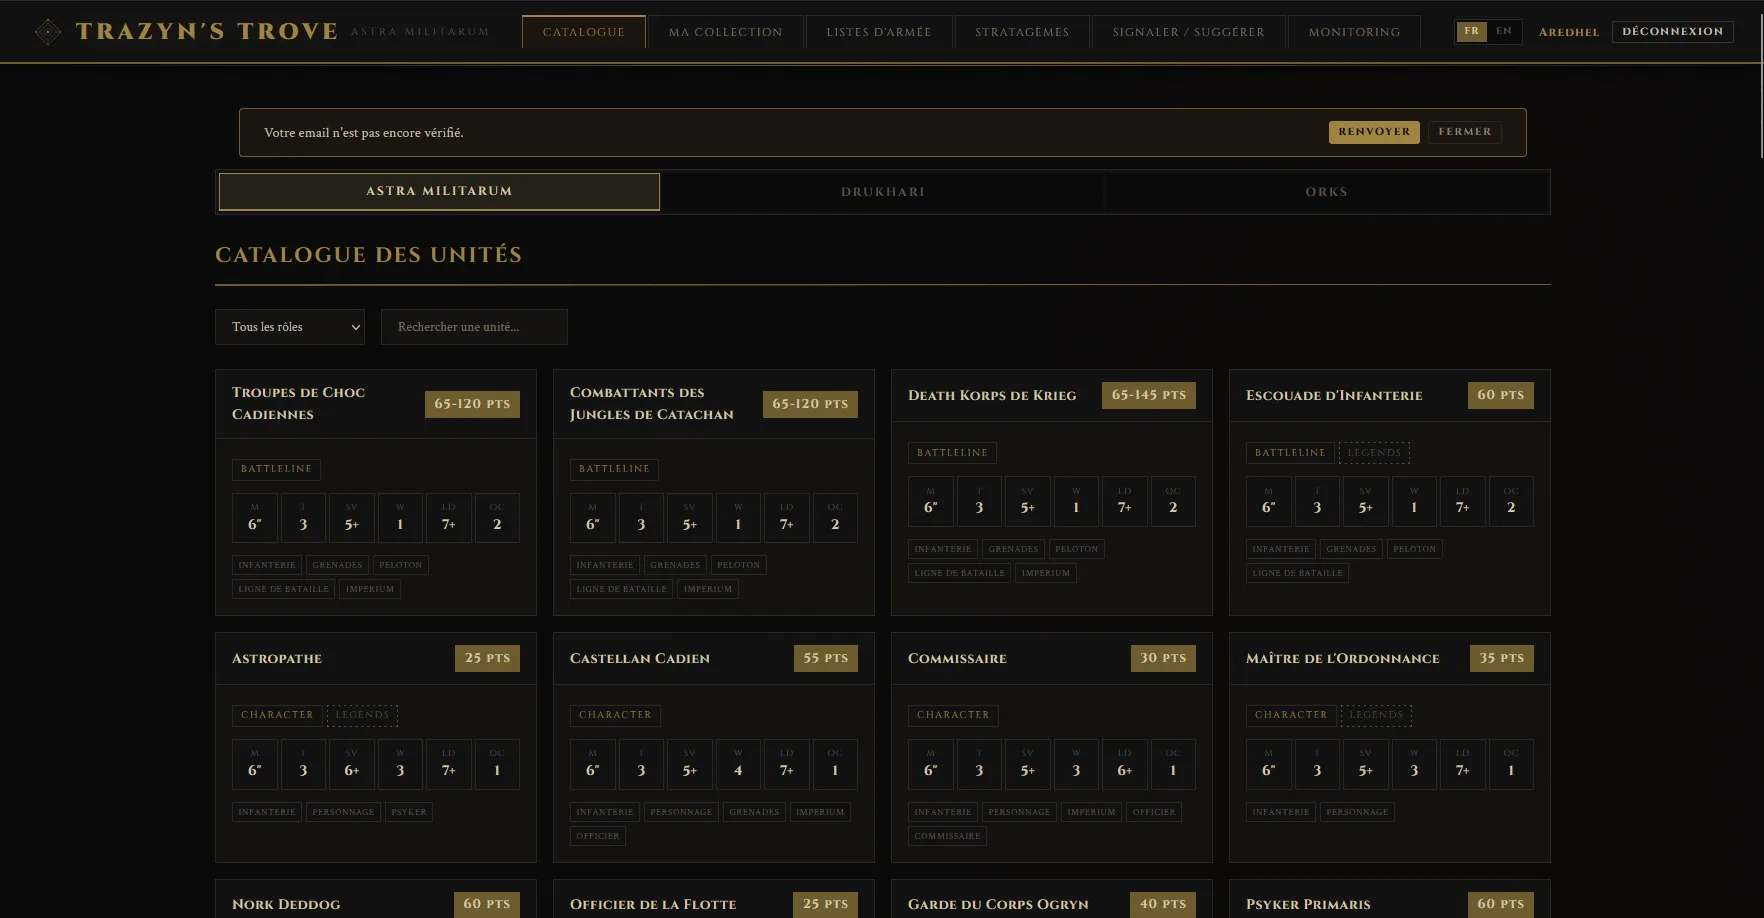Click 35 PTS badge on Maître de l'Ordonnance
The width and height of the screenshot is (1764, 918).
click(1502, 658)
